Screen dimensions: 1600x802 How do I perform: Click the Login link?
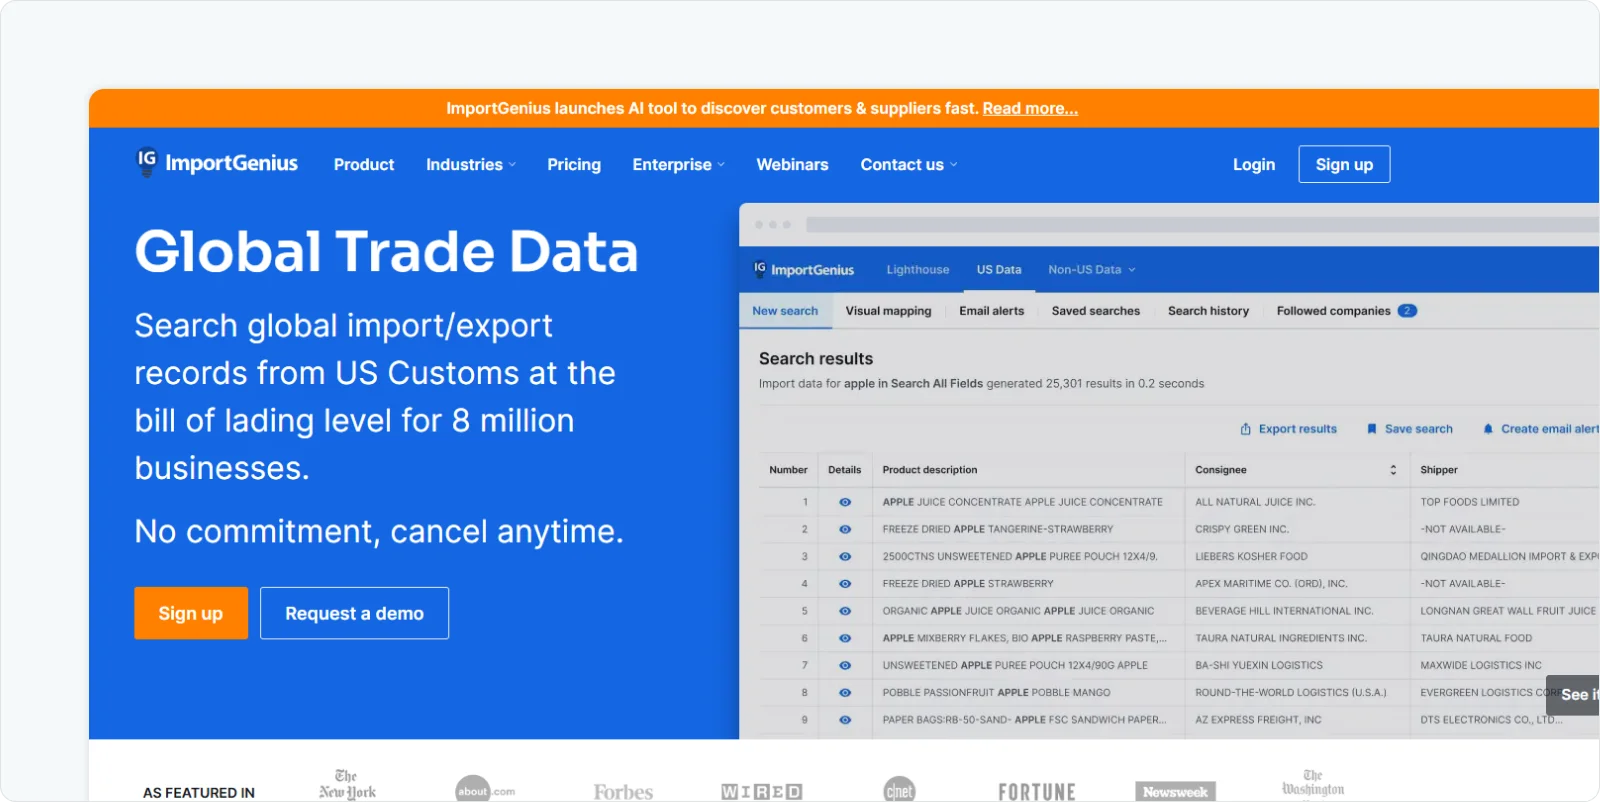1254,165
